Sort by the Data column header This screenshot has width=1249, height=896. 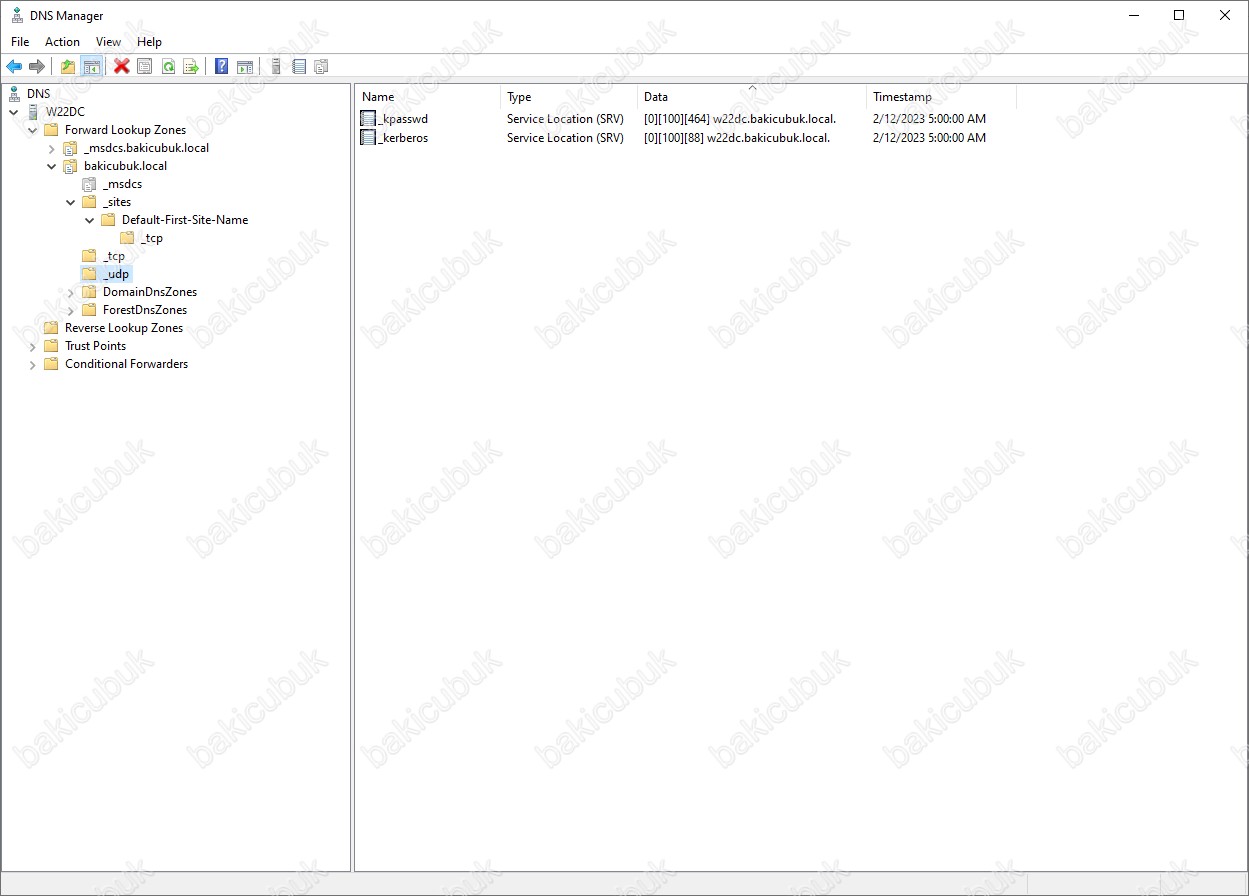tap(752, 97)
